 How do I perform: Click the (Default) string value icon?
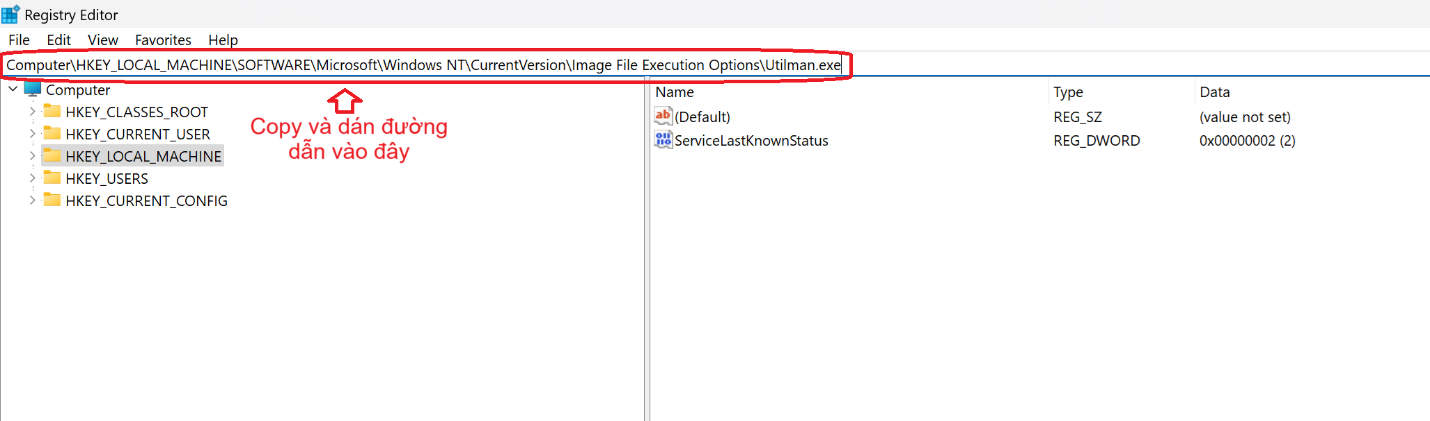(x=663, y=117)
